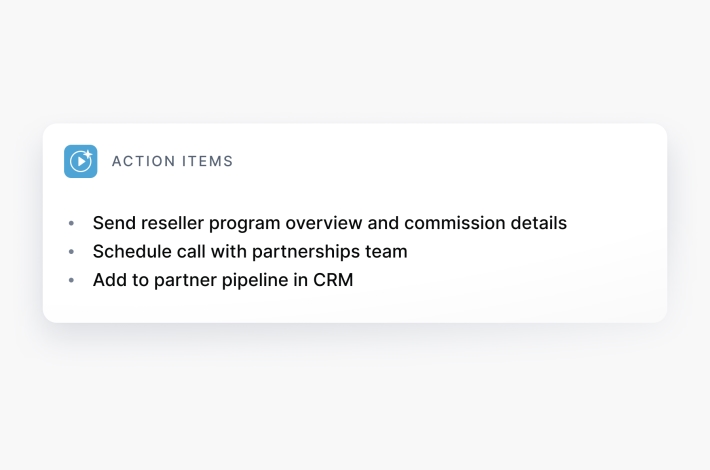The height and width of the screenshot is (470, 710).
Task: Click the 'Send reseller program overview' item
Action: 329,223
